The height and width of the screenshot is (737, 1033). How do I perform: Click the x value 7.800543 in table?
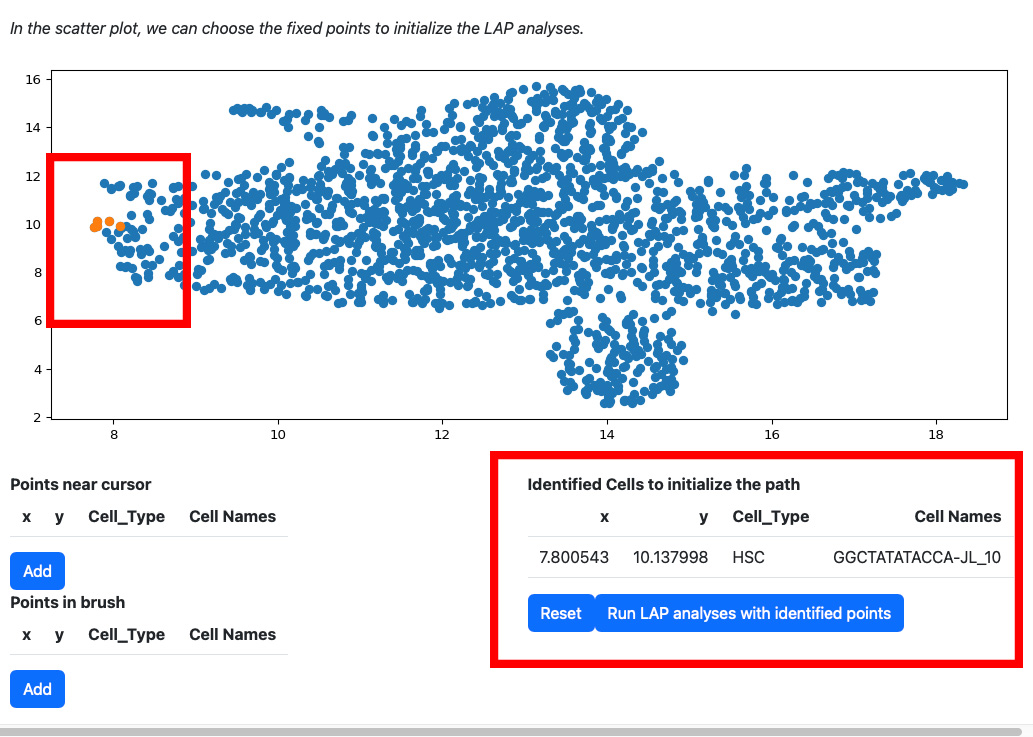coord(574,557)
